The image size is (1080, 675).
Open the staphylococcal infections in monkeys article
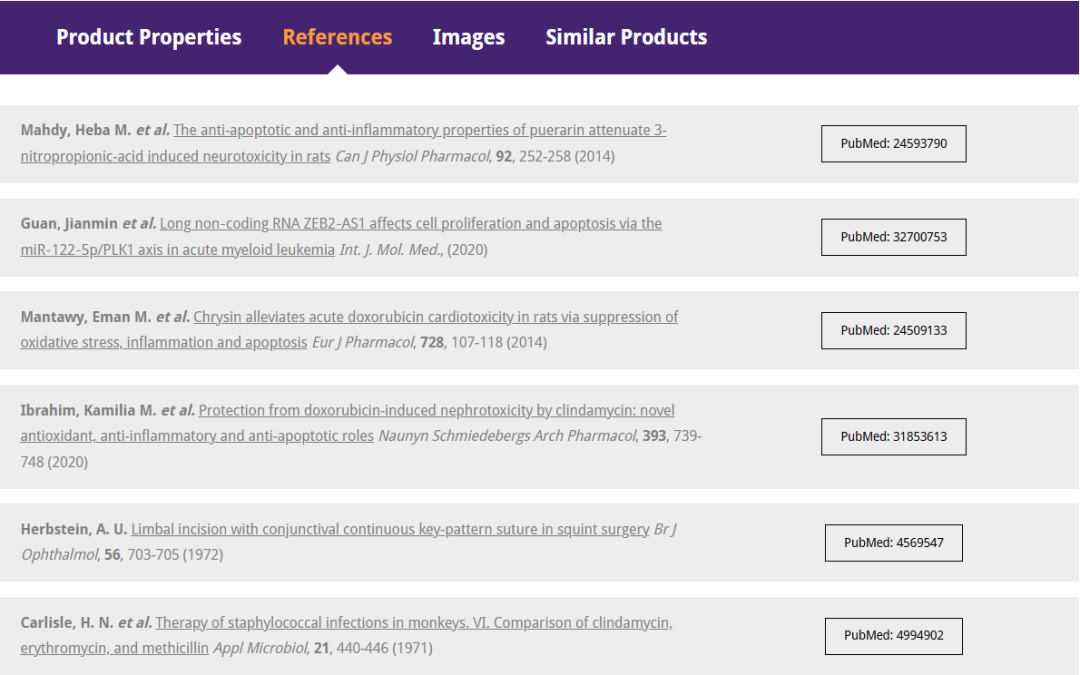pos(413,623)
